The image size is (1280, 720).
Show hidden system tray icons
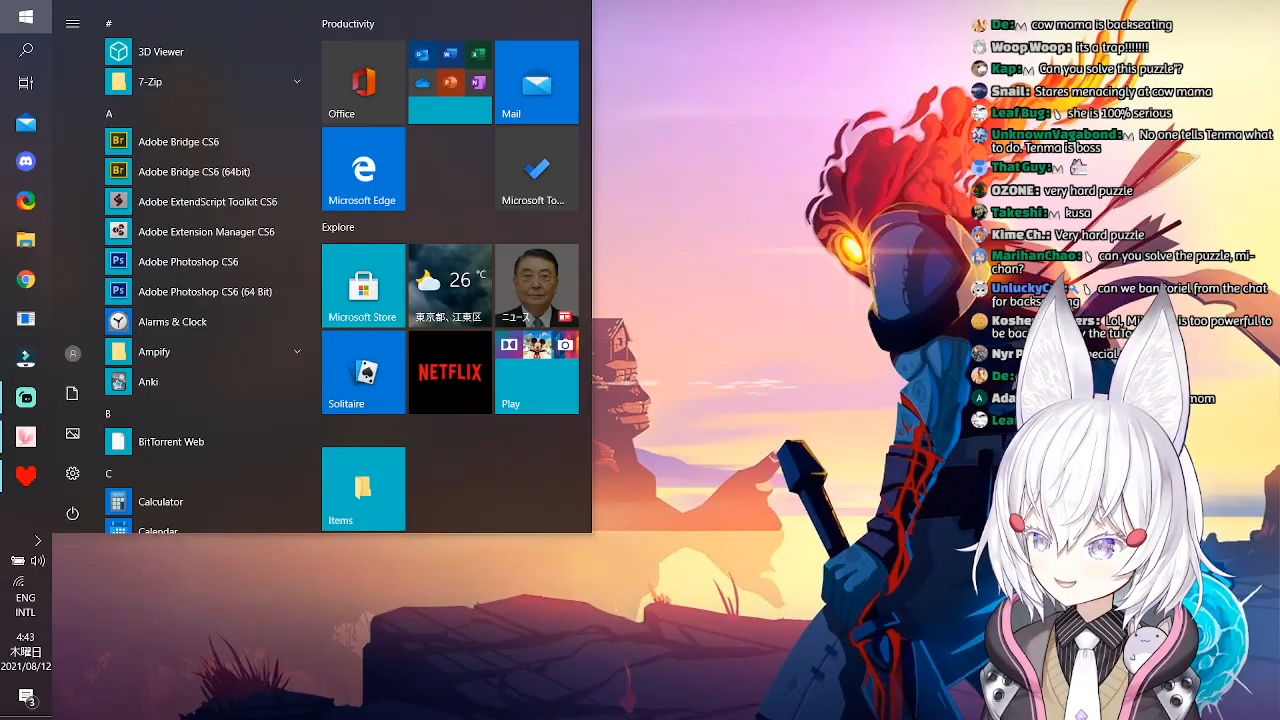[x=37, y=541]
